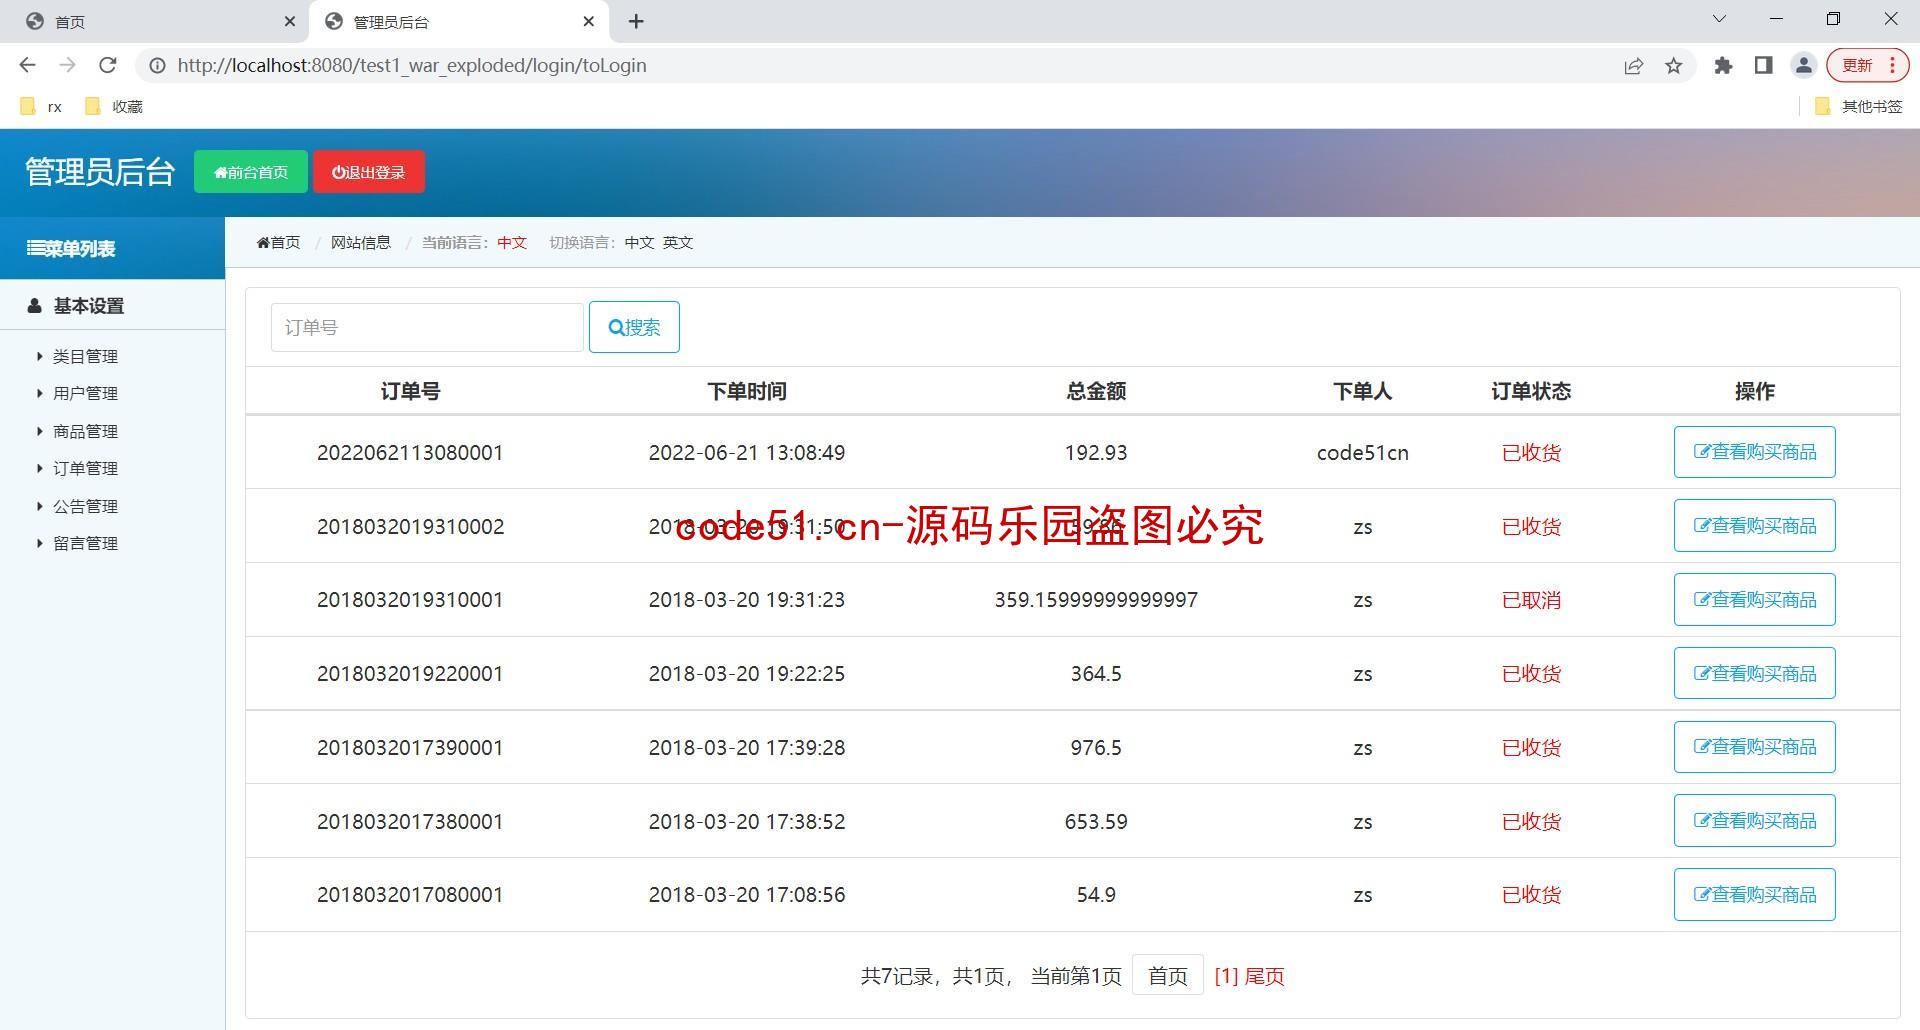Image resolution: width=1920 pixels, height=1030 pixels.
Task: Open the 其他书签 folder
Action: click(x=1858, y=106)
